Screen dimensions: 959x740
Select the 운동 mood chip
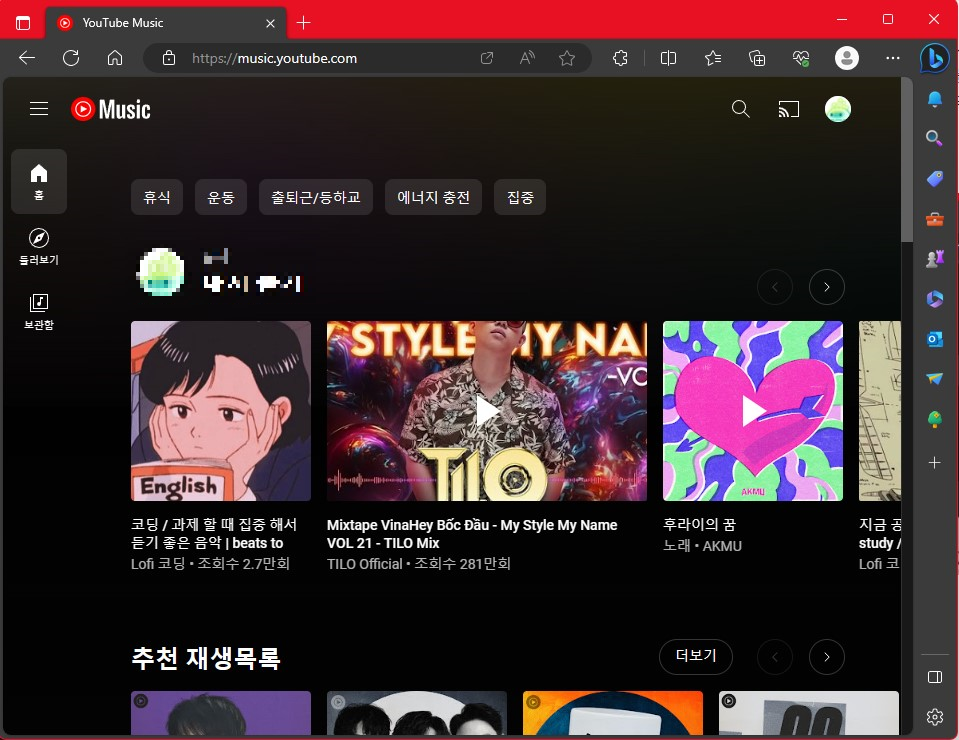click(221, 197)
